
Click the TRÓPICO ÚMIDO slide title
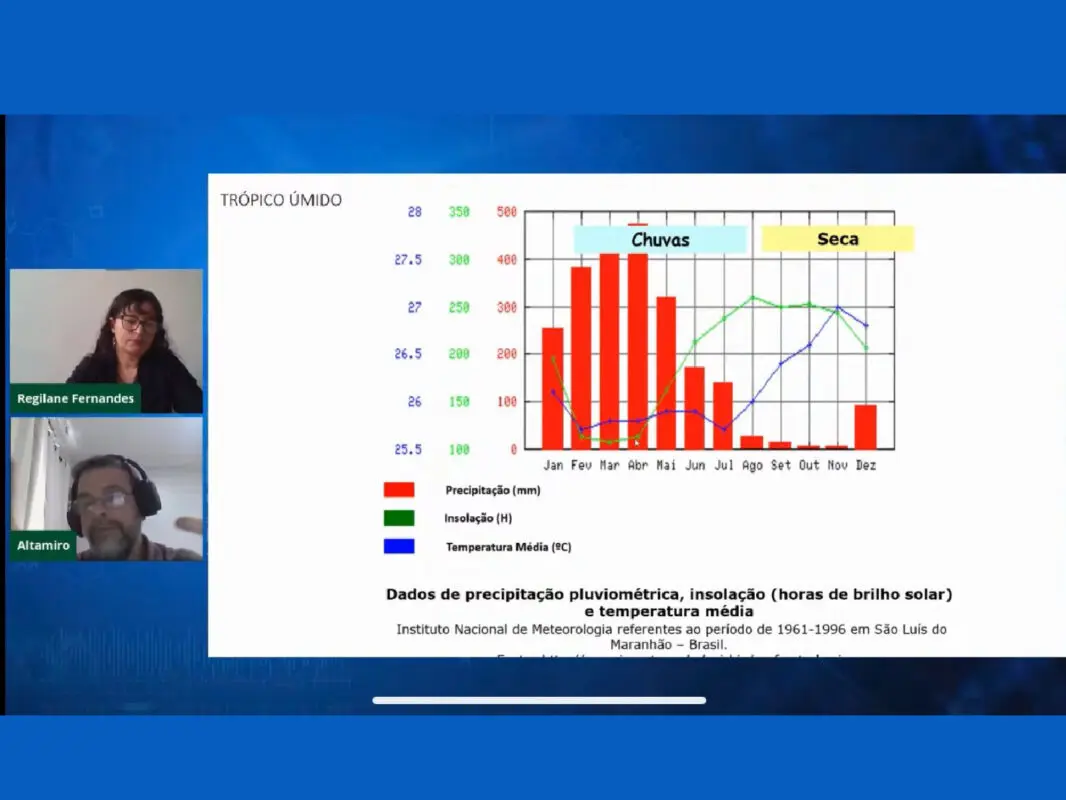click(x=281, y=200)
